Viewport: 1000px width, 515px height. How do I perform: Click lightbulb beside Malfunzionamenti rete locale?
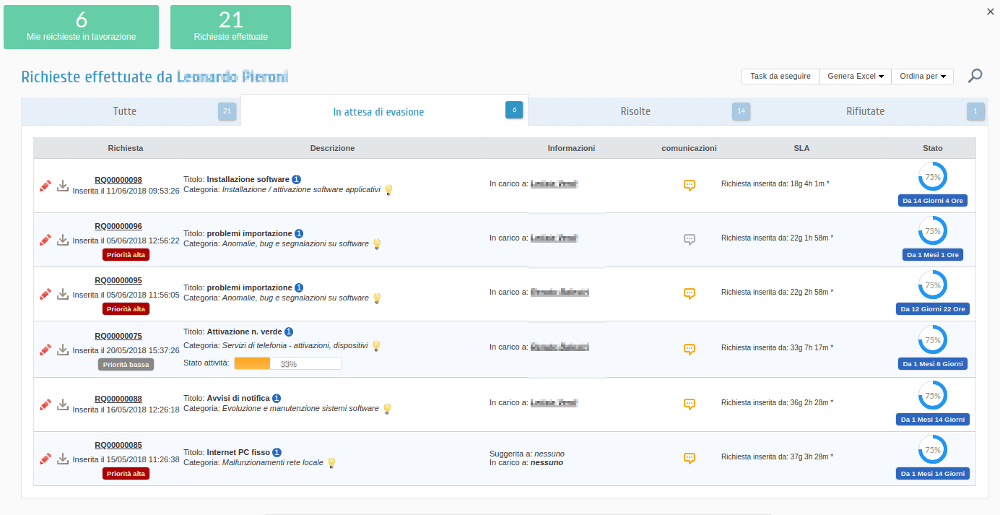pyautogui.click(x=332, y=463)
